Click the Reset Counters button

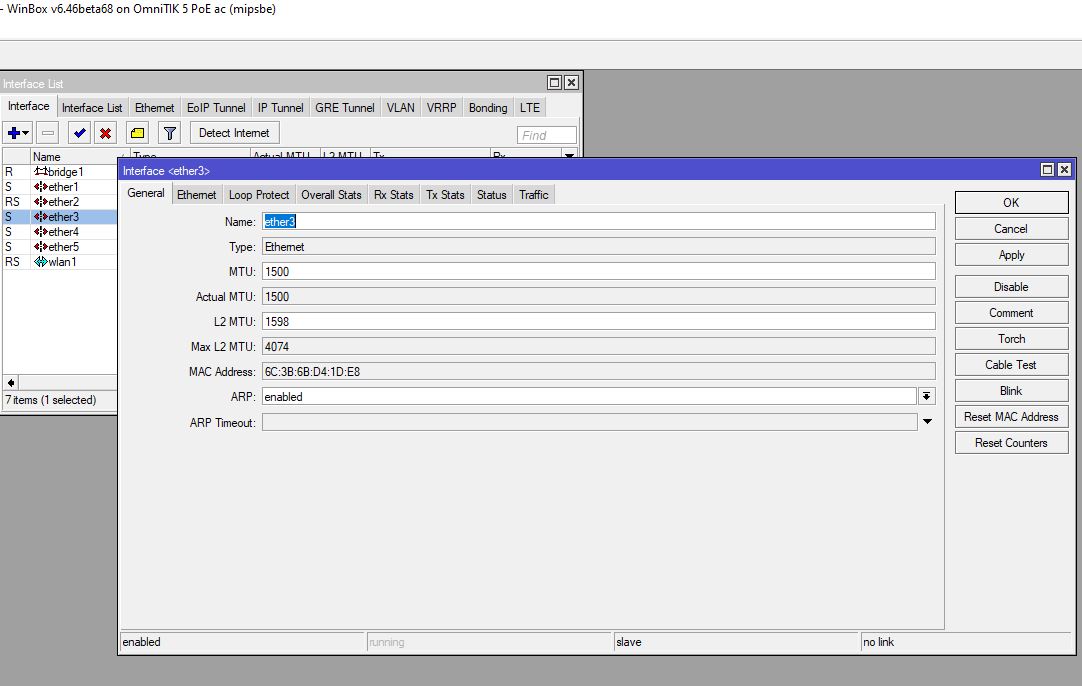click(x=1011, y=443)
